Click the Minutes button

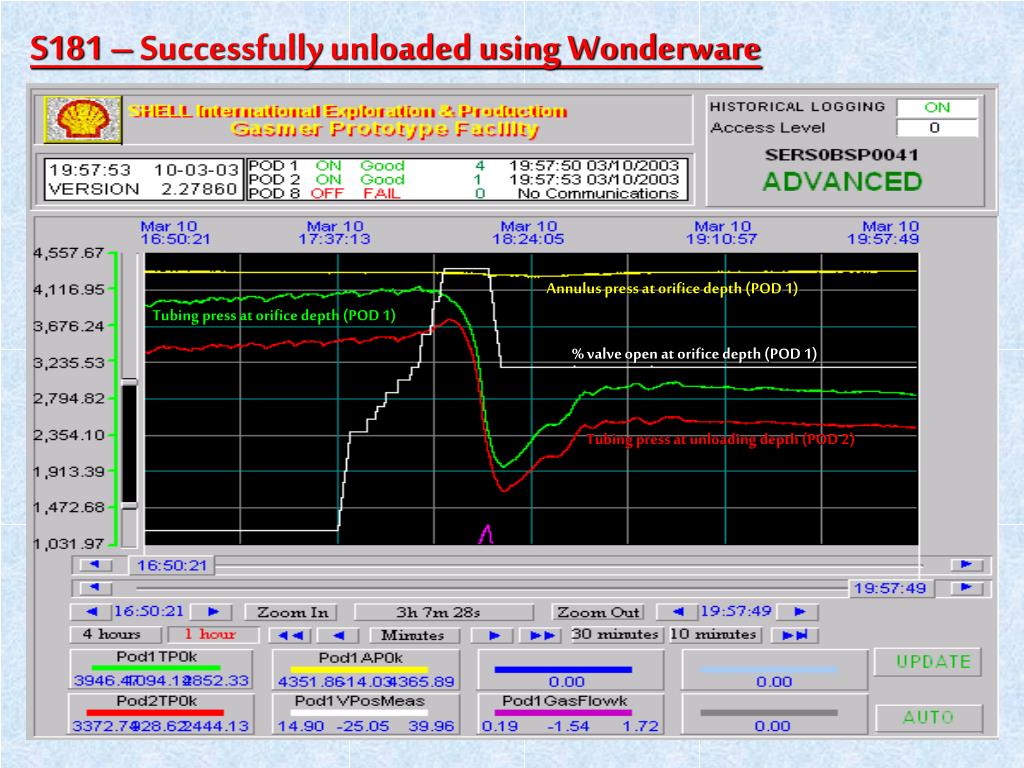413,635
